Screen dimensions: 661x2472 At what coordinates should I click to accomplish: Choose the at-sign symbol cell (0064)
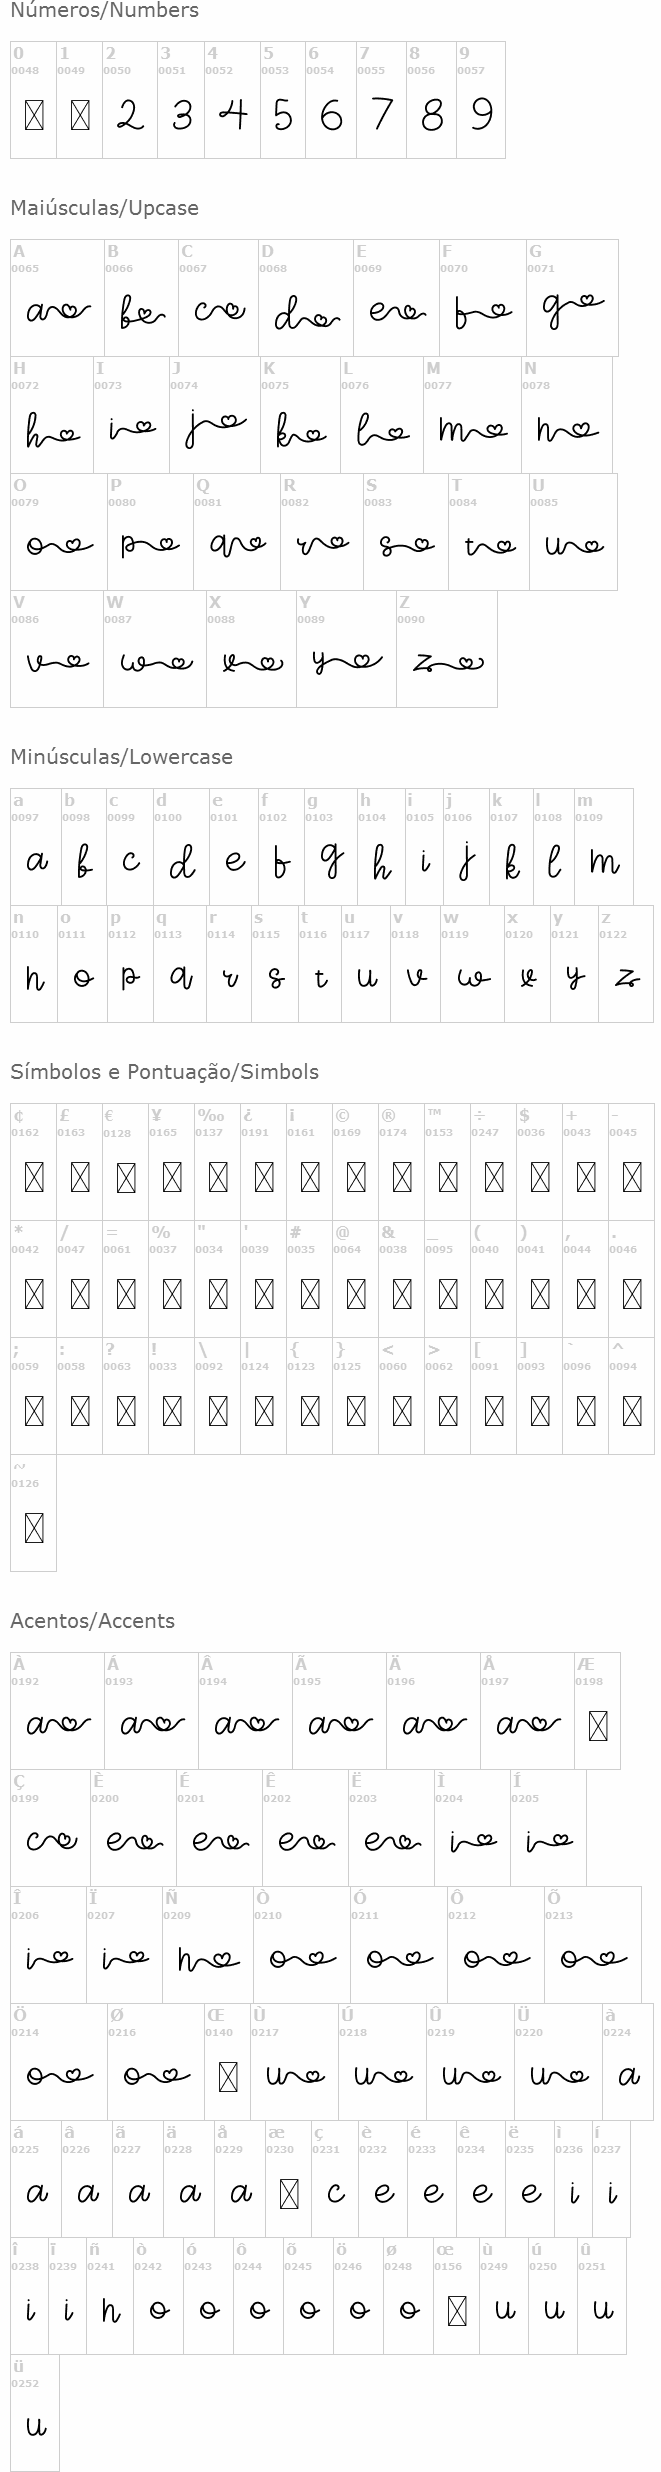point(355,1278)
